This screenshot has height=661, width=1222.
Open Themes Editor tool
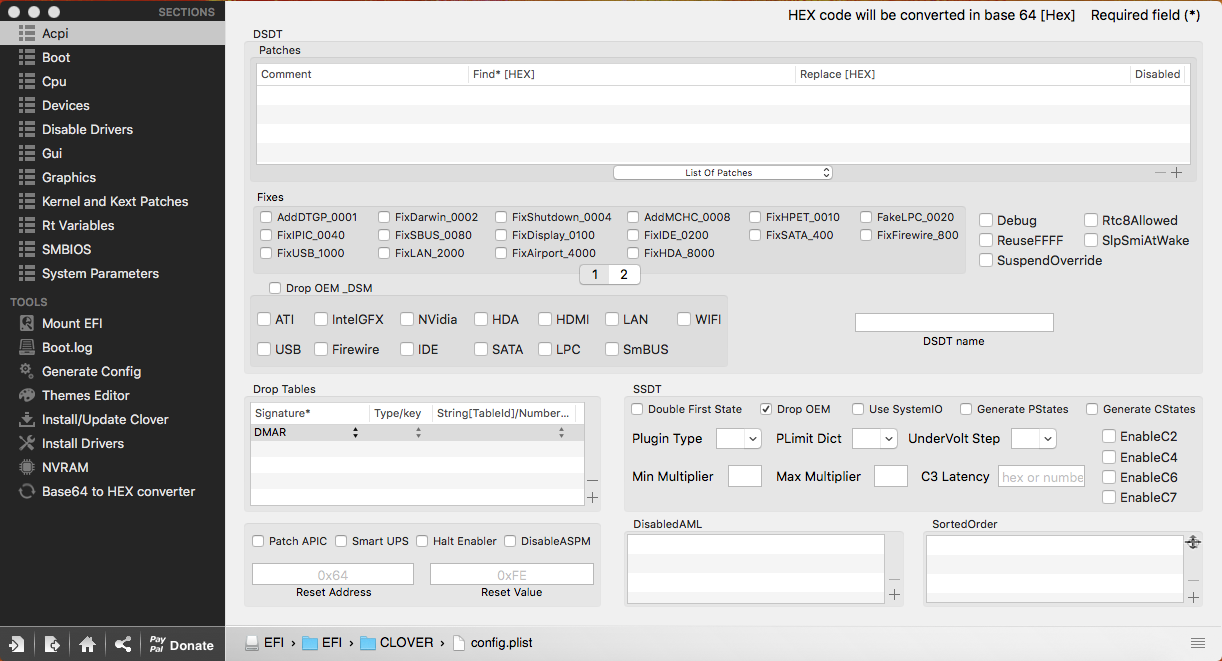click(85, 395)
